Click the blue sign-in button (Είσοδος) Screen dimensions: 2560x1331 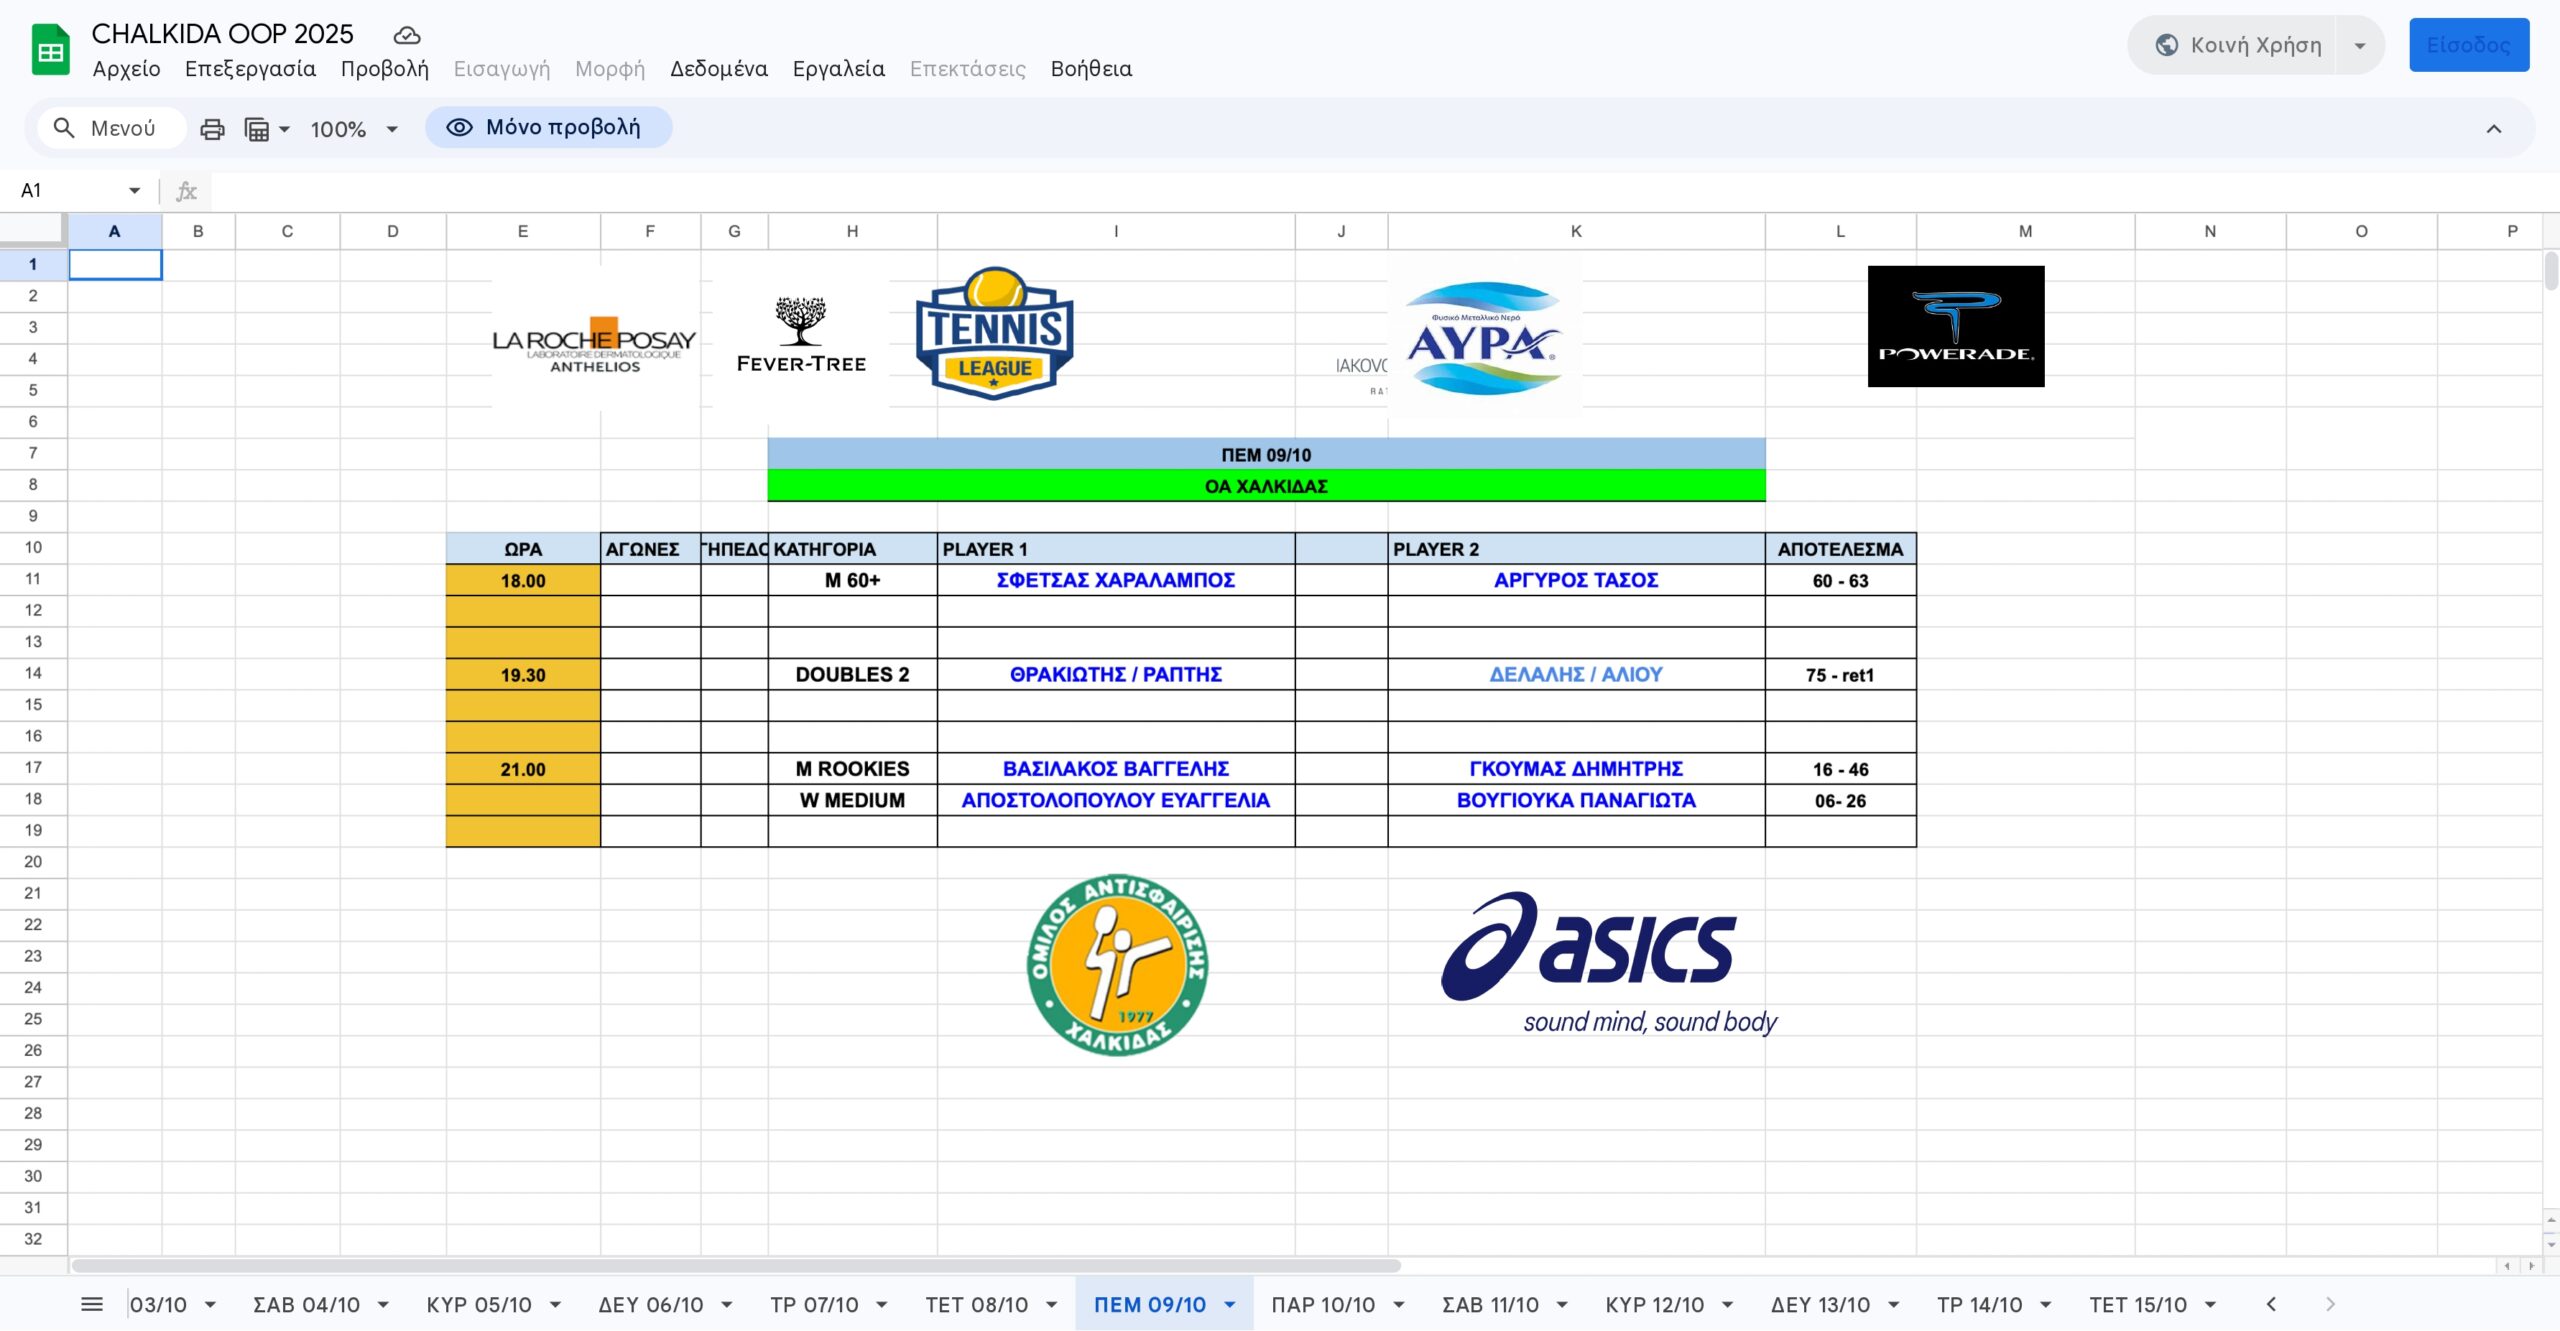click(2468, 46)
